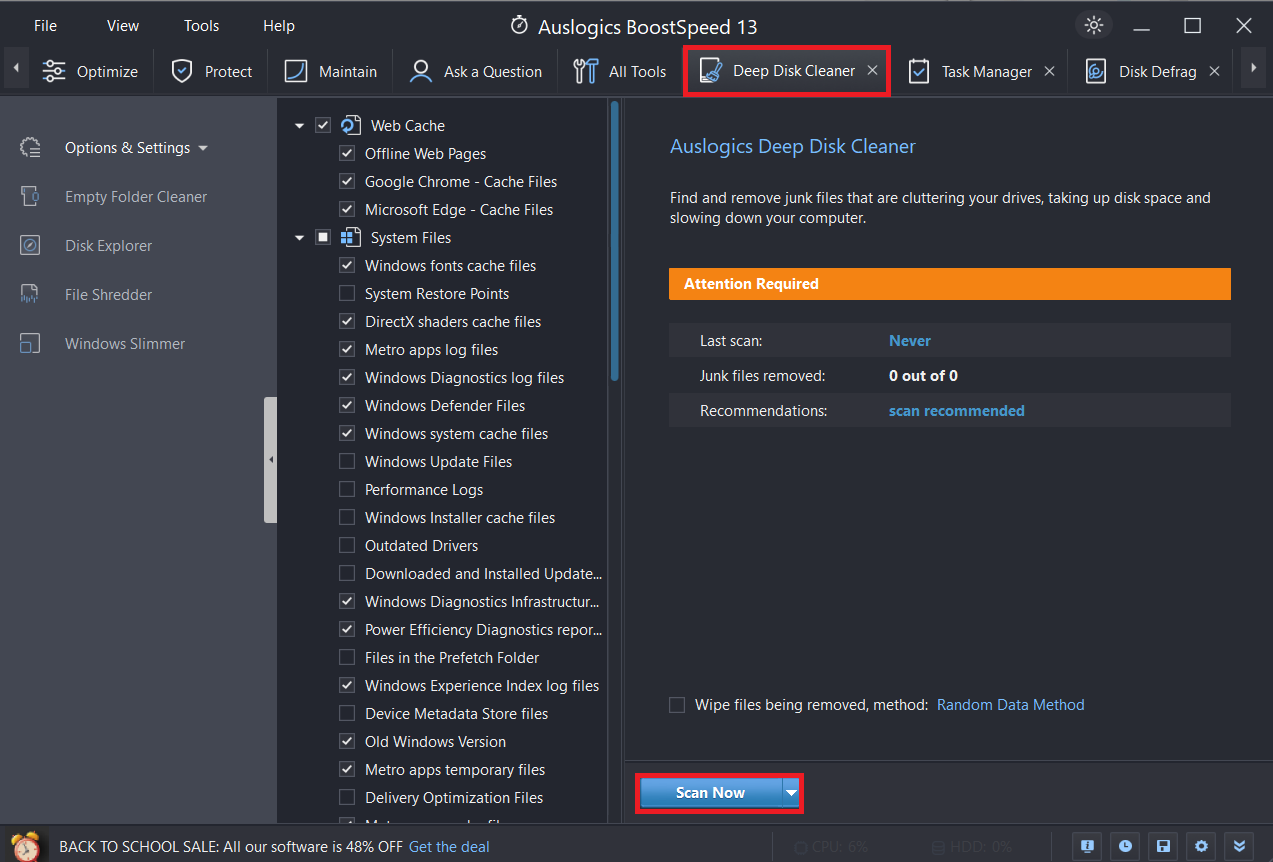1273x862 pixels.
Task: Select Device Metadata Store files row text
Action: 456,713
